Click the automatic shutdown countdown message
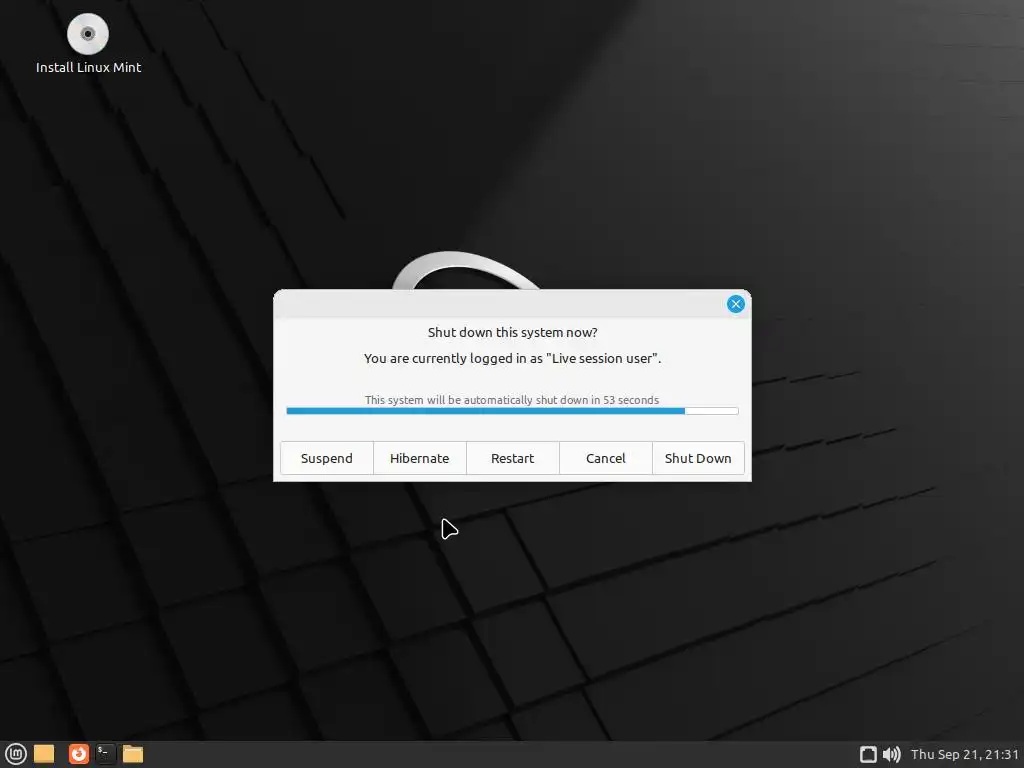 click(x=512, y=400)
